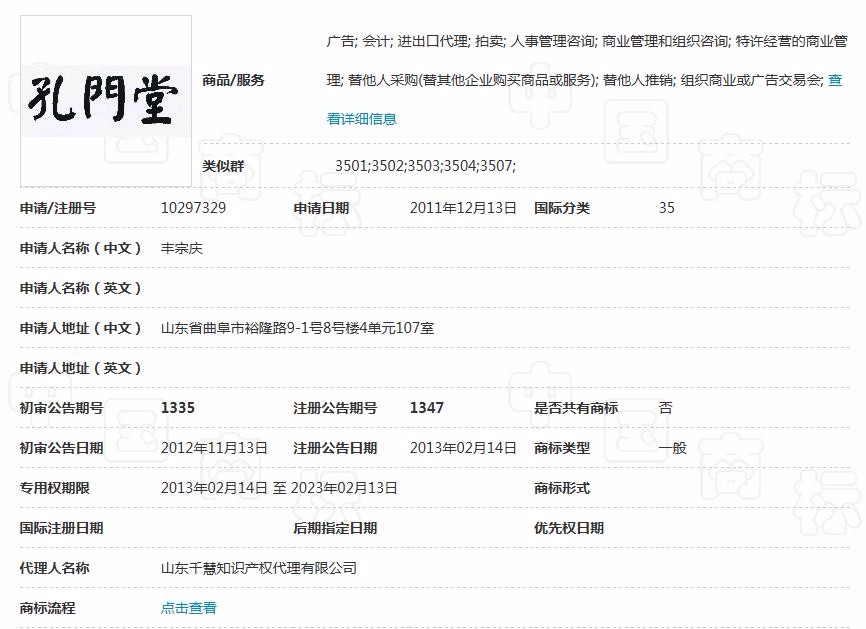Viewport: 866px width, 629px height.
Task: Click the 注册公告日期 value 2013年02月14日
Action: tap(463, 448)
